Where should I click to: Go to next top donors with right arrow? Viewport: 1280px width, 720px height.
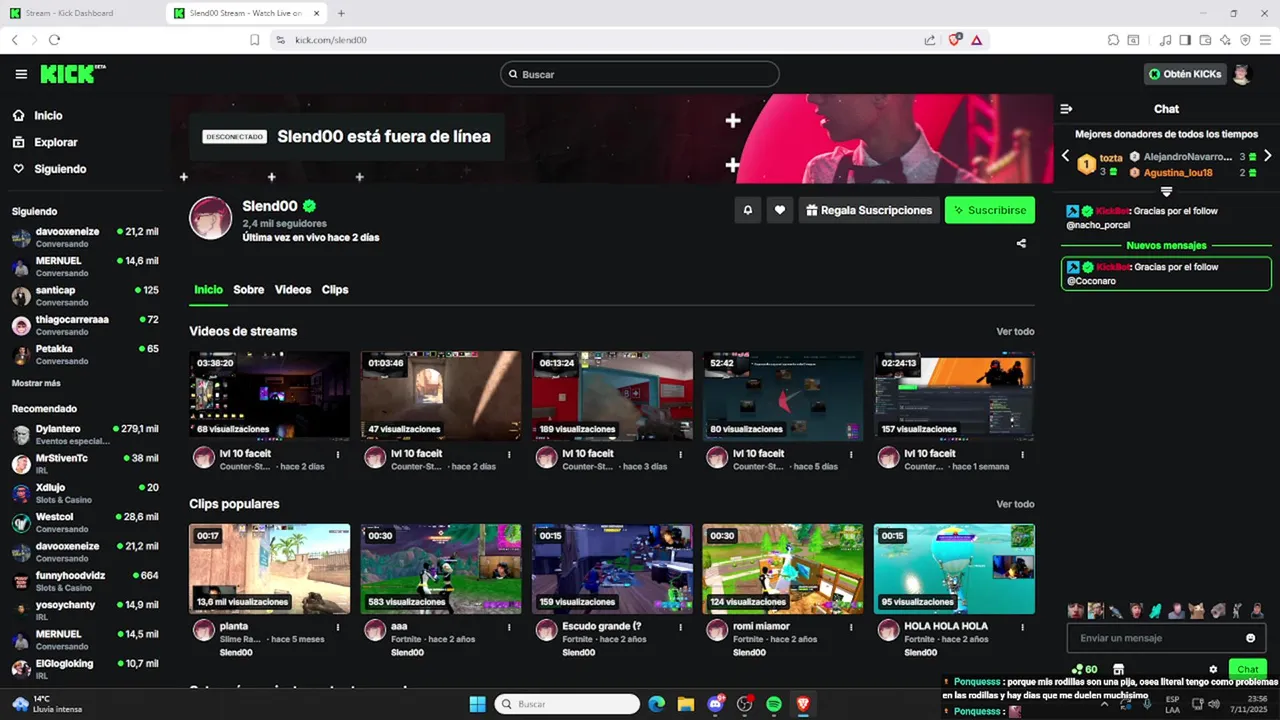coord(1268,156)
